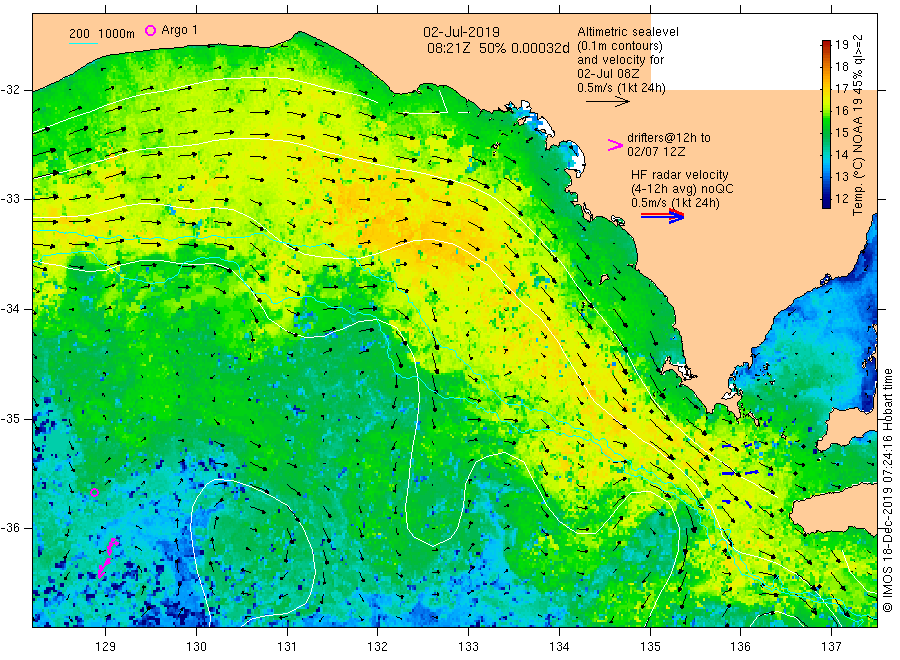Click the longitude label 133
900x660 pixels.
pyautogui.click(x=468, y=647)
